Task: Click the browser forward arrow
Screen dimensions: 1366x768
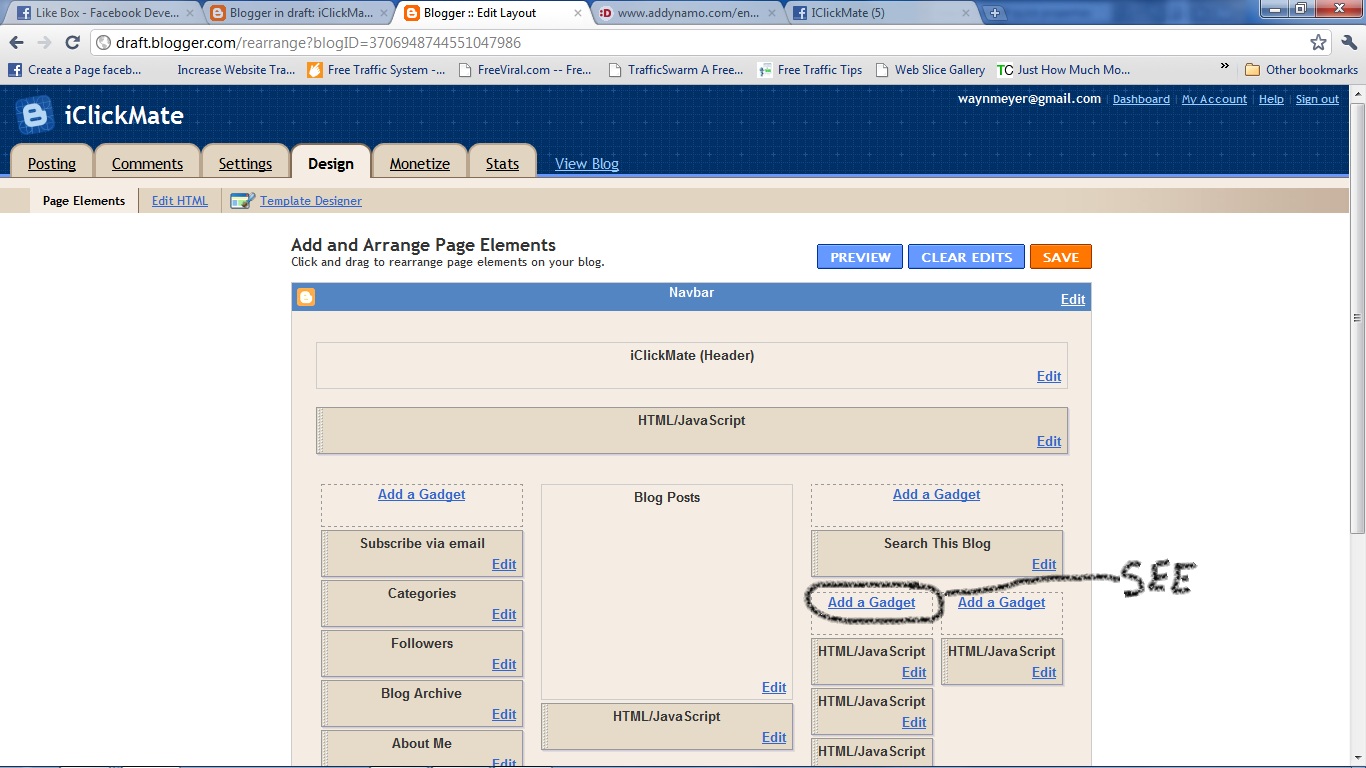Action: tap(44, 43)
